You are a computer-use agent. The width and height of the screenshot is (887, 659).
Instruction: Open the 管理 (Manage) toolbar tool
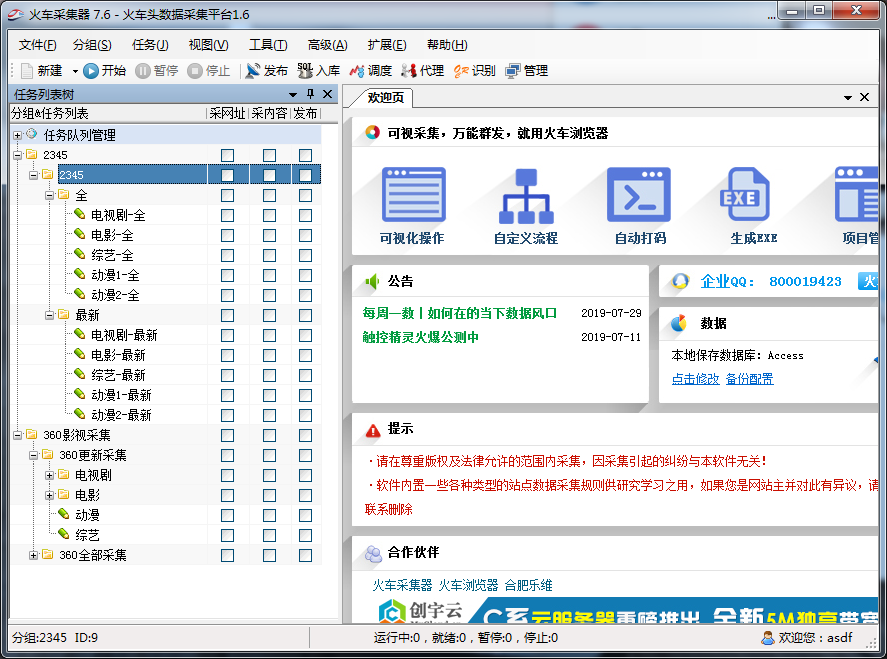point(513,71)
